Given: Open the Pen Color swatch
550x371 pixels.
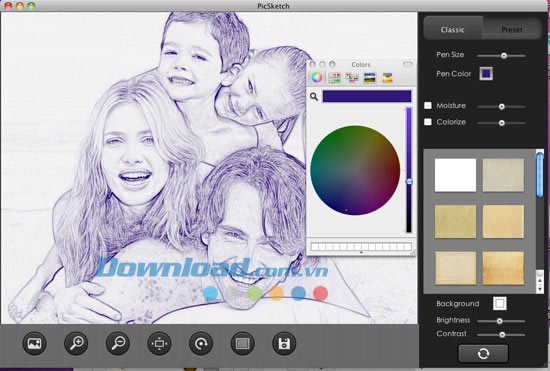Looking at the screenshot, I should click(486, 74).
